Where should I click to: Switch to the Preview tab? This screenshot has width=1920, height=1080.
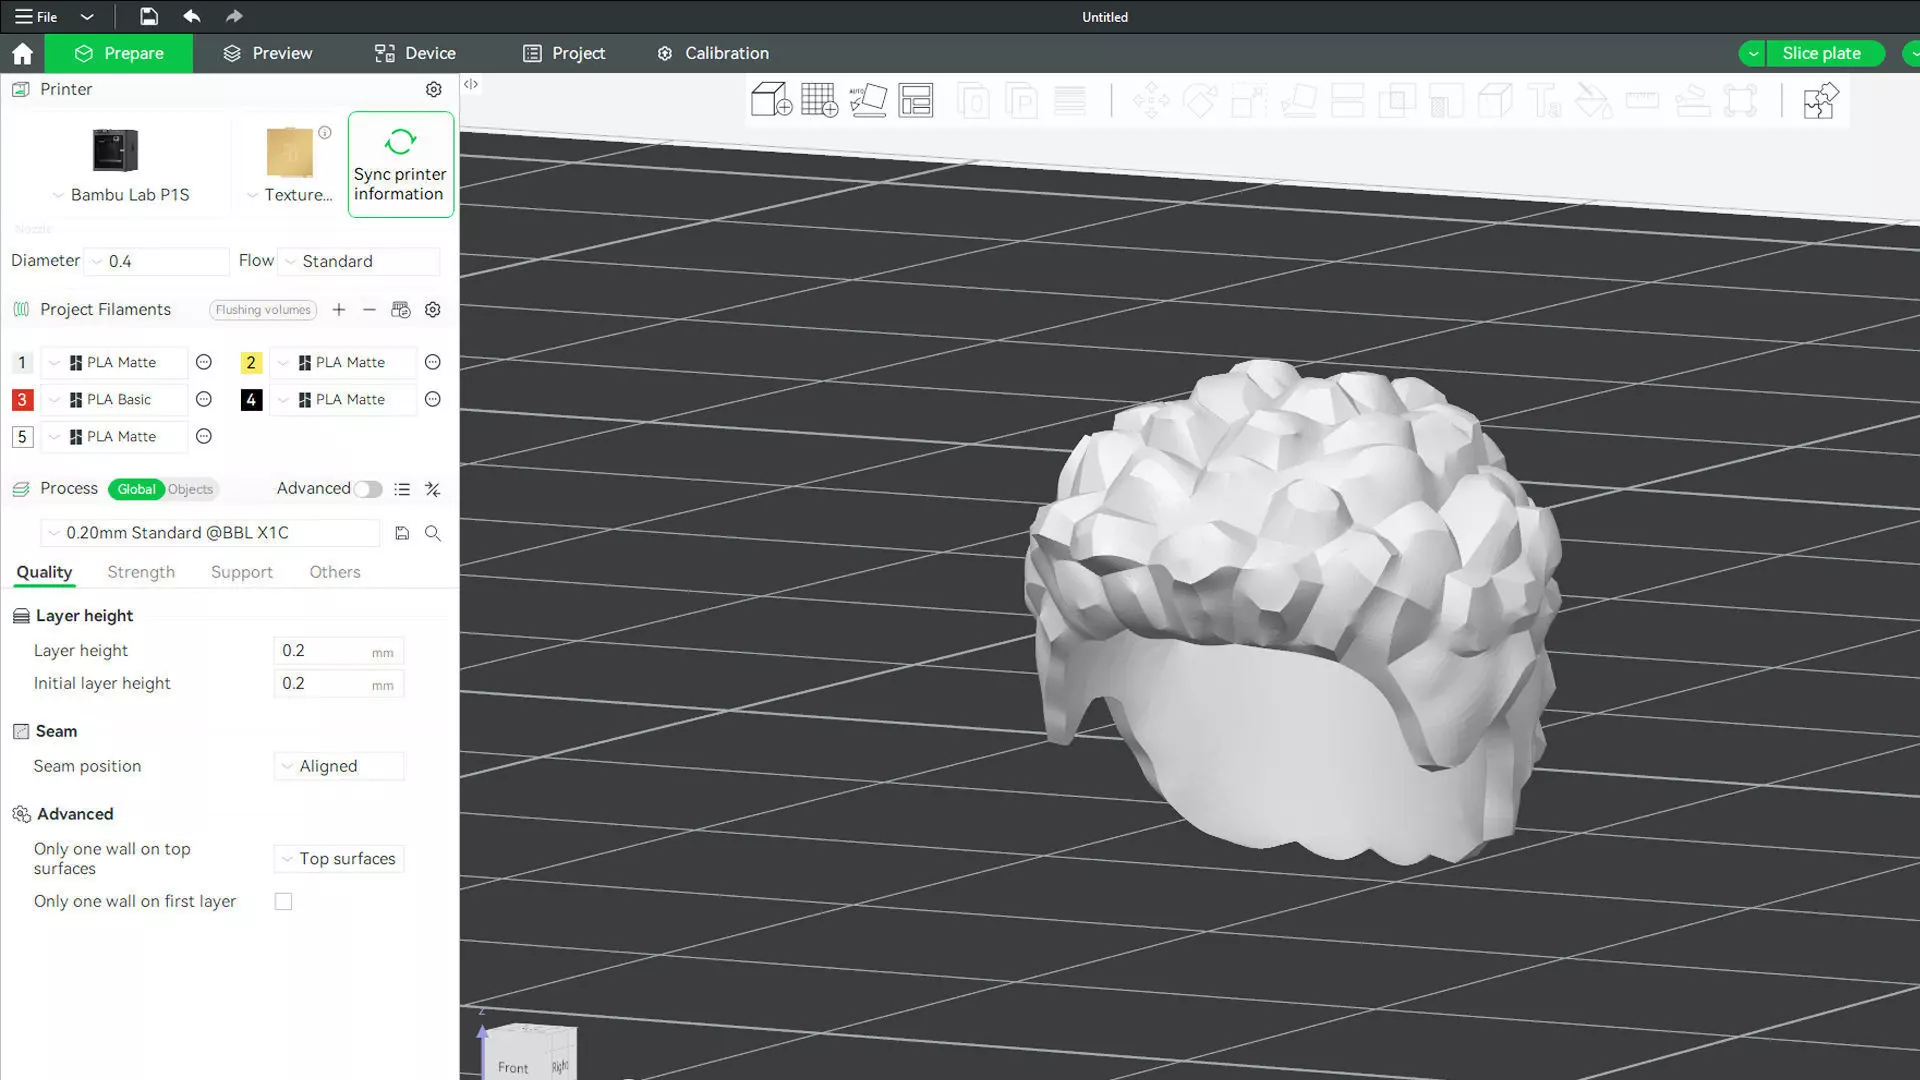coord(267,53)
